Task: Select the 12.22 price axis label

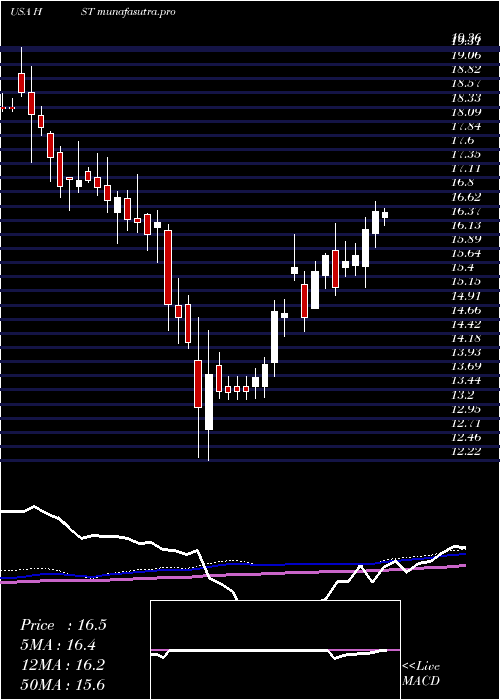Action: 466,451
